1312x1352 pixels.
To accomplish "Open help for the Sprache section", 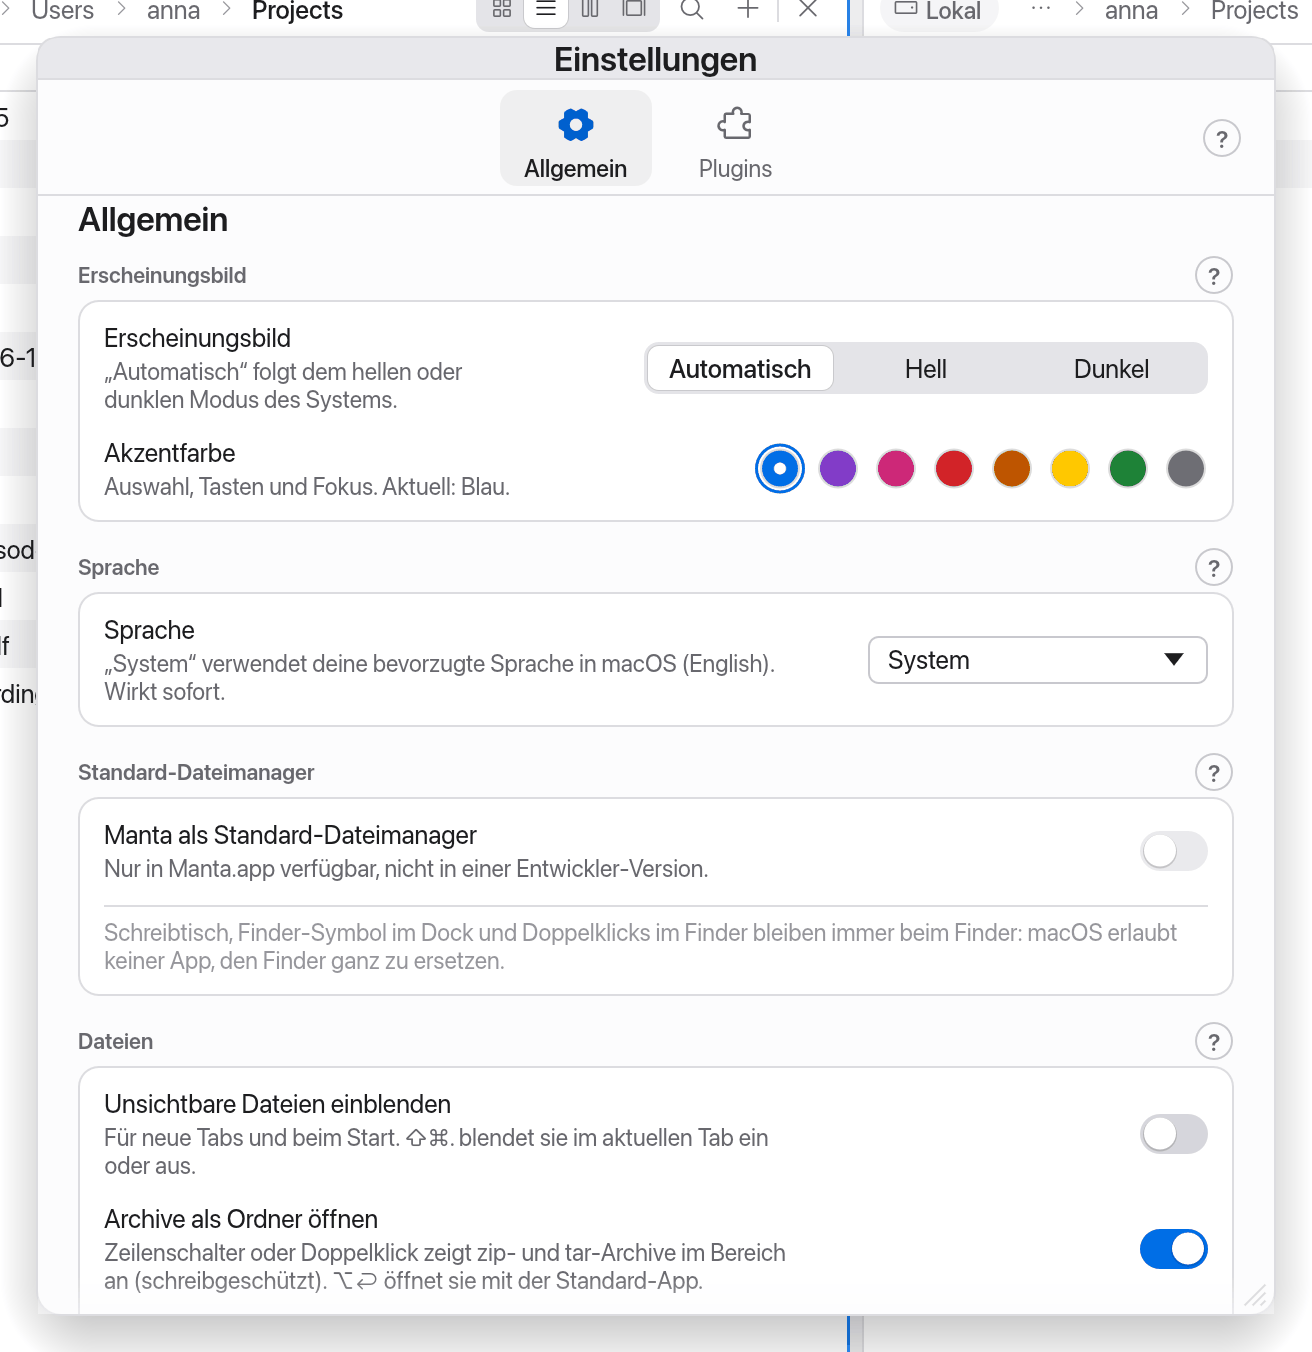I will click(1214, 568).
